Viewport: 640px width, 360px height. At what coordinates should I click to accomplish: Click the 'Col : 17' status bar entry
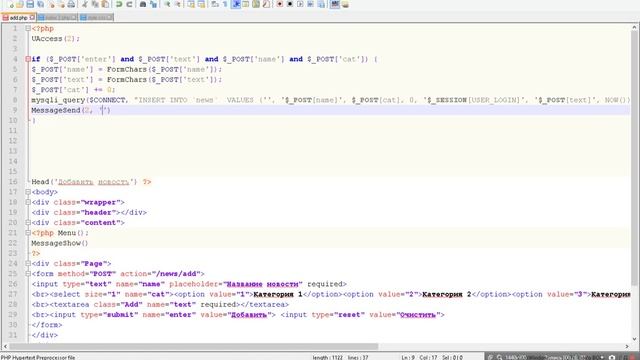click(x=428, y=358)
